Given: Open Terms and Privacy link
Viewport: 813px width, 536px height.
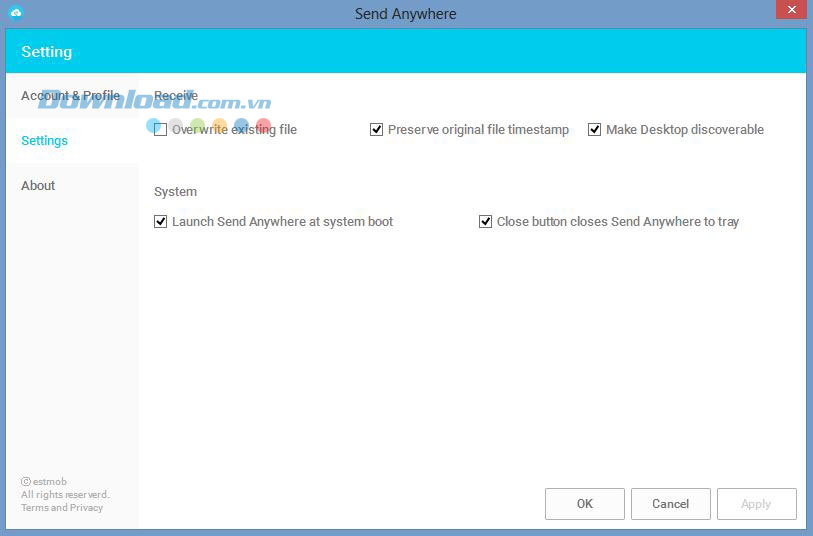Looking at the screenshot, I should (62, 508).
